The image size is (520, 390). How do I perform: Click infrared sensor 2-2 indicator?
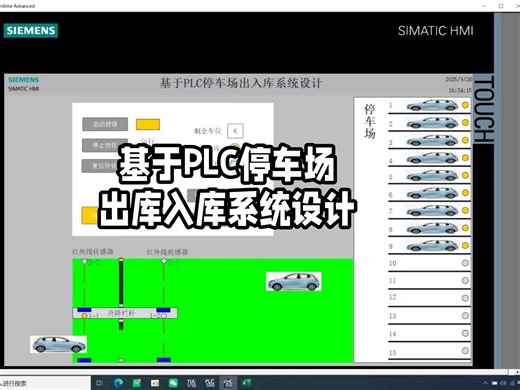(x=85, y=261)
